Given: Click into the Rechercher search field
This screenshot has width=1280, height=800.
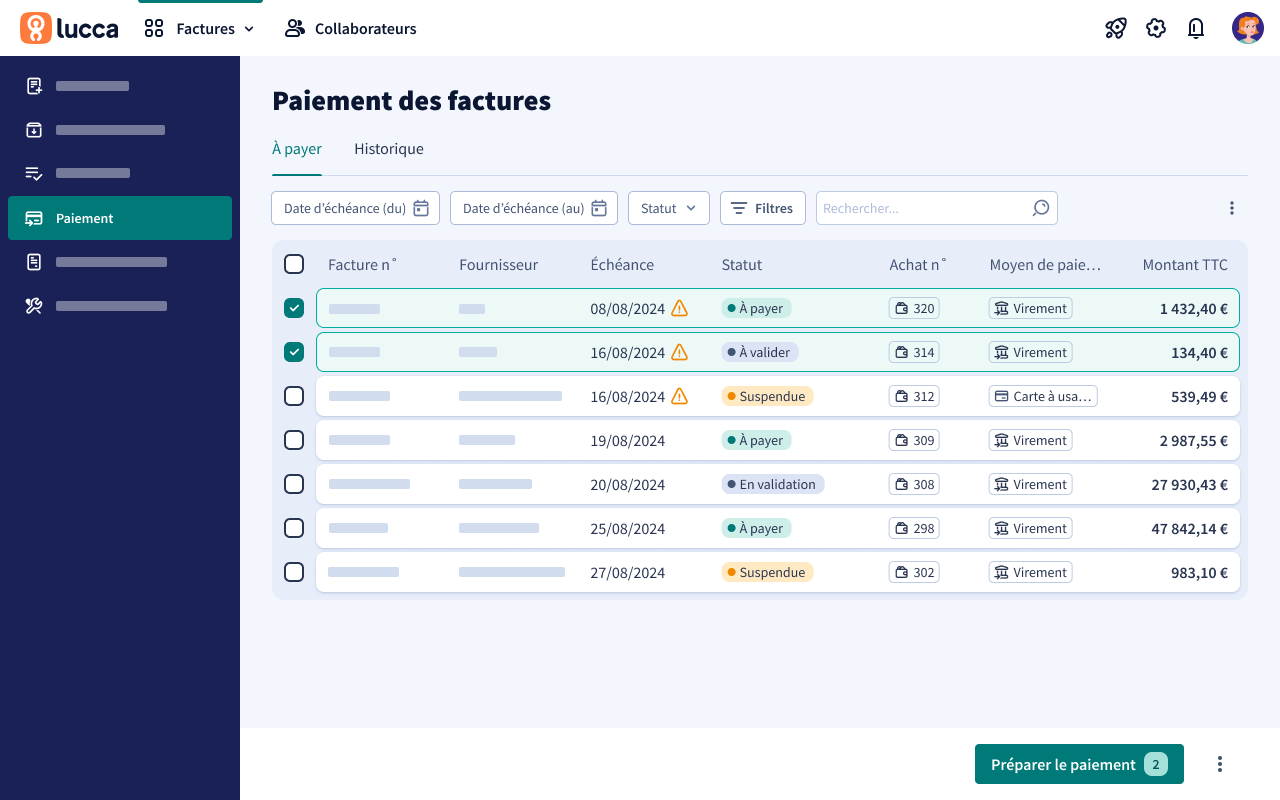Looking at the screenshot, I should point(920,208).
